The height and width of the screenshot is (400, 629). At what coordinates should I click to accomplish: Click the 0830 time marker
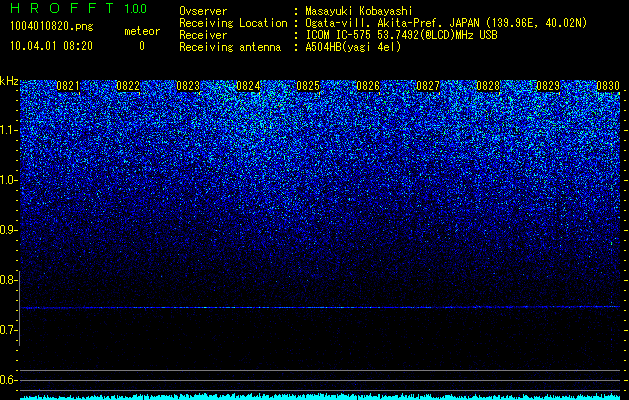[x=608, y=86]
